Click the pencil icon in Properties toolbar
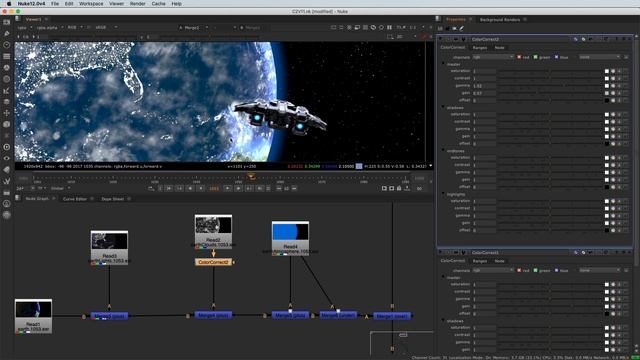This screenshot has height=360, width=640. click(x=462, y=28)
